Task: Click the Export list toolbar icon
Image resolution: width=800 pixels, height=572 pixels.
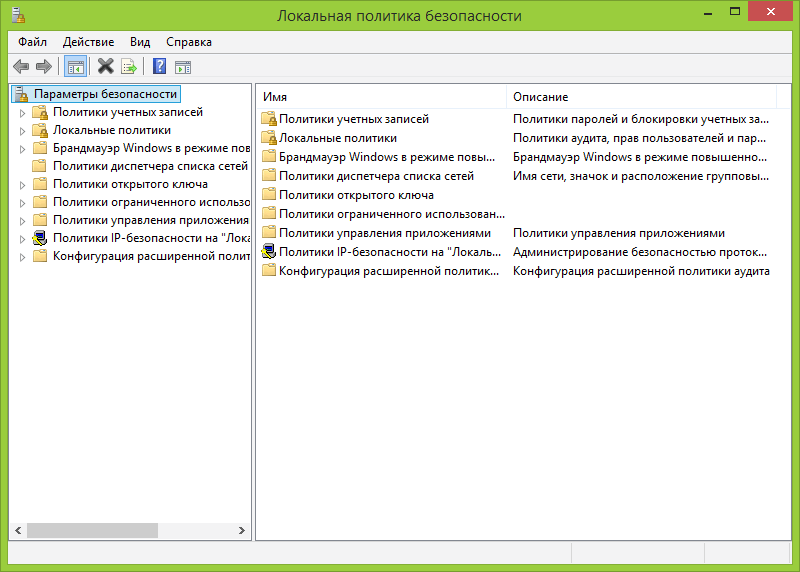Action: point(129,67)
